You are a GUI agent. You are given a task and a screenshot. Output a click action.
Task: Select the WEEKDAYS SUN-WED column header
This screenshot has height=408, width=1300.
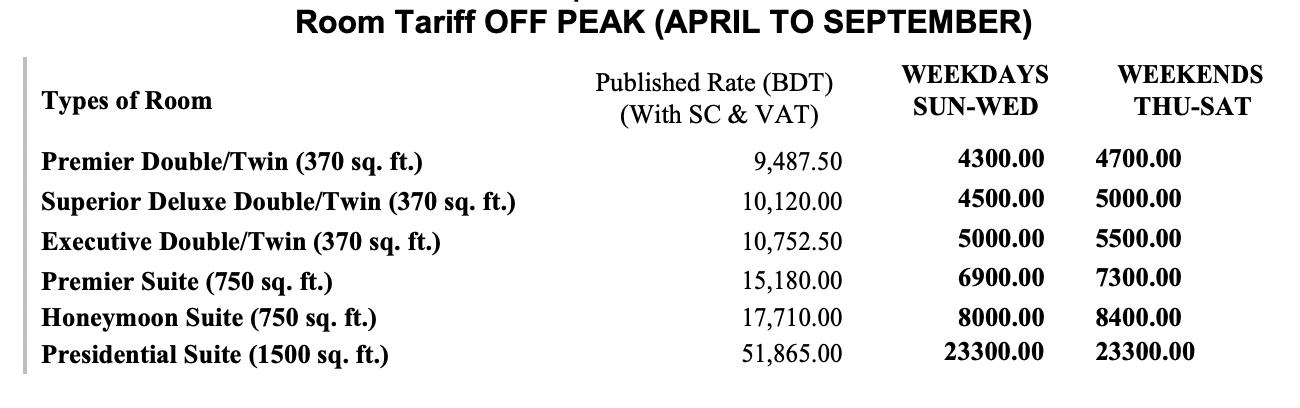(x=975, y=90)
